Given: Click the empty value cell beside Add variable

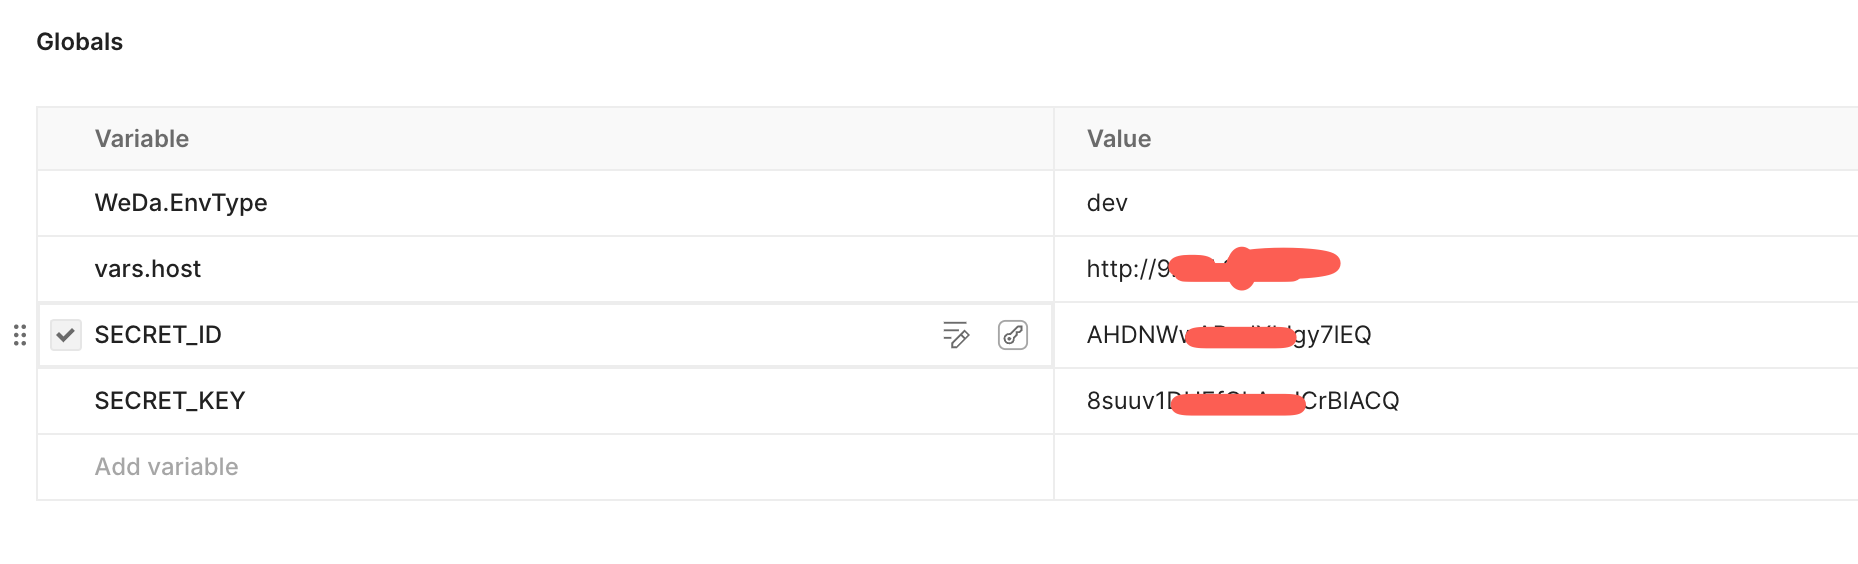Looking at the screenshot, I should (x=1450, y=467).
